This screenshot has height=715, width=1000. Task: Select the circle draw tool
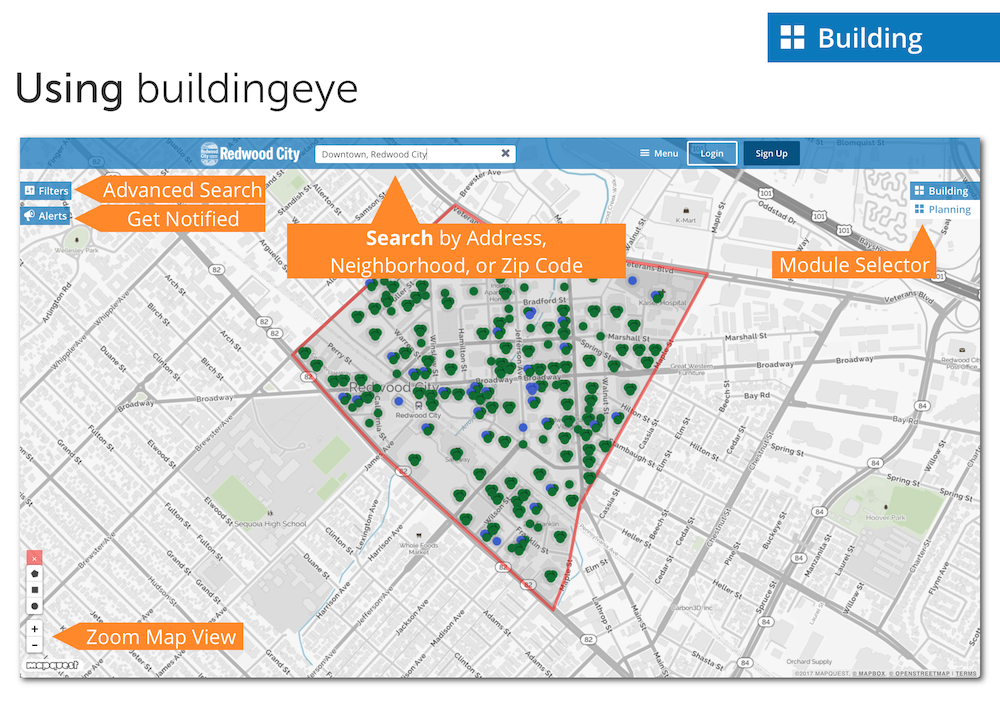(x=34, y=606)
